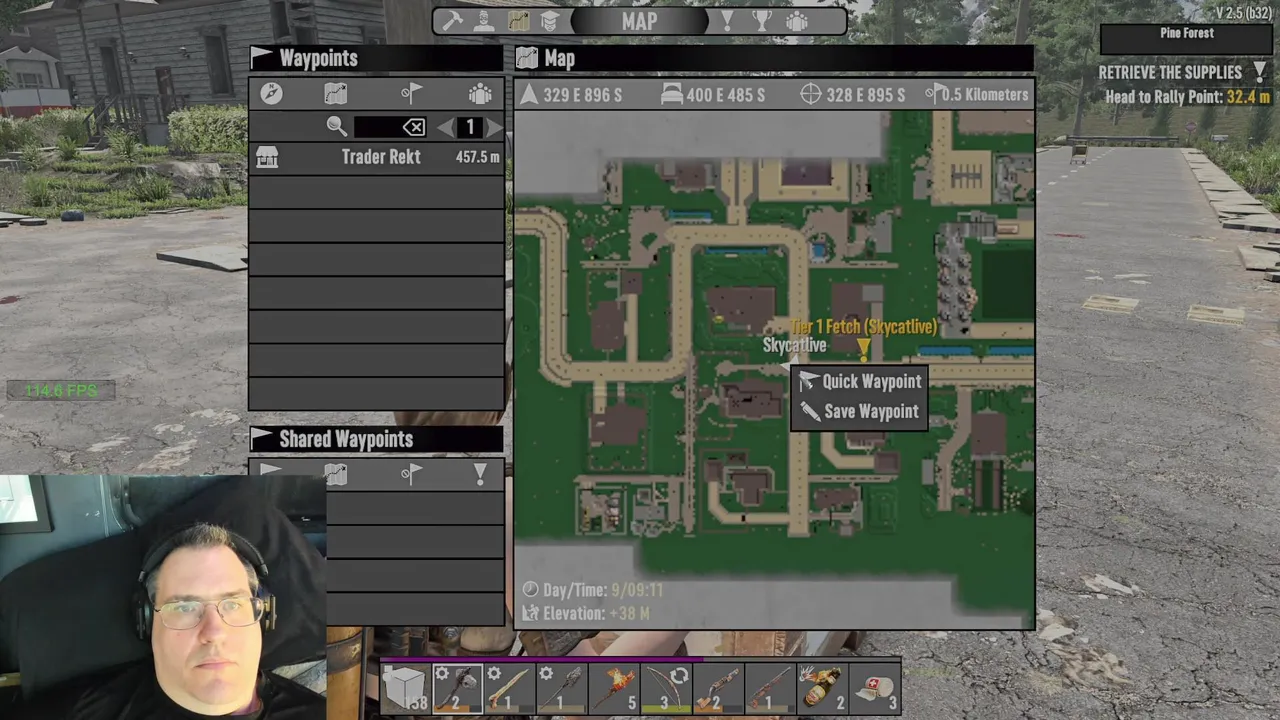
Task: Go to previous waypoint page
Action: click(x=446, y=127)
